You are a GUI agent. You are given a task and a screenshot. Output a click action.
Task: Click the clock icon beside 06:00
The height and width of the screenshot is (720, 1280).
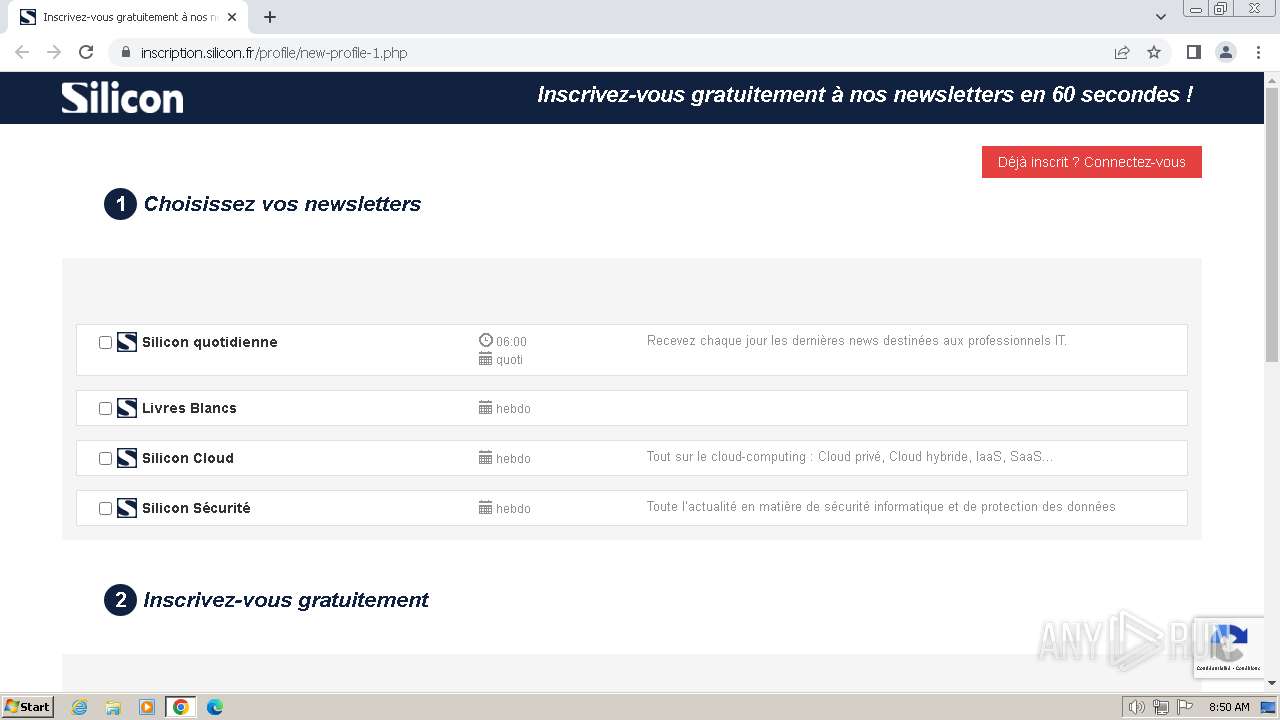click(x=486, y=340)
